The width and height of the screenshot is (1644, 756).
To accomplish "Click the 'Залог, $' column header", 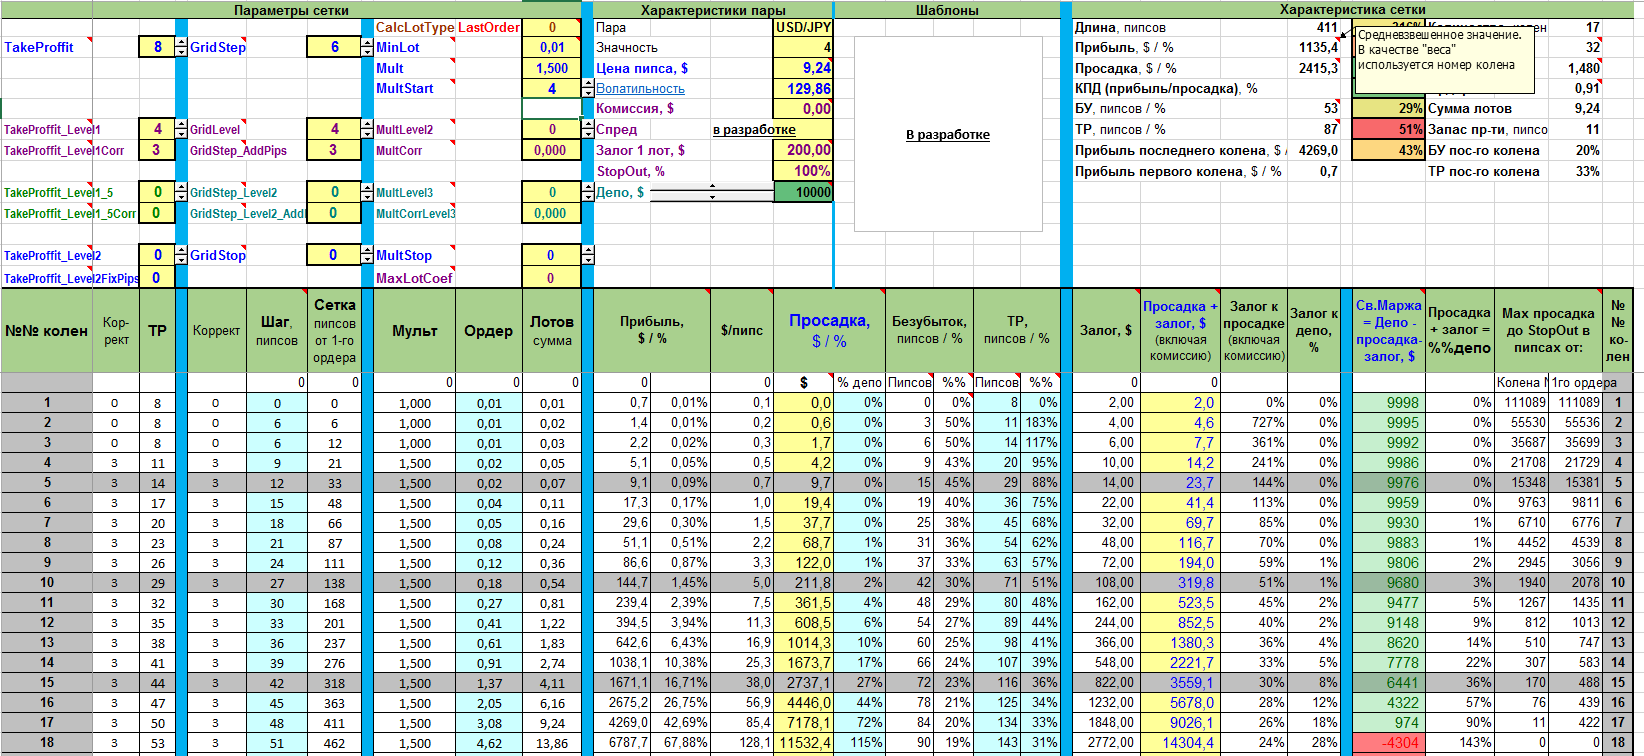I will tap(1106, 330).
